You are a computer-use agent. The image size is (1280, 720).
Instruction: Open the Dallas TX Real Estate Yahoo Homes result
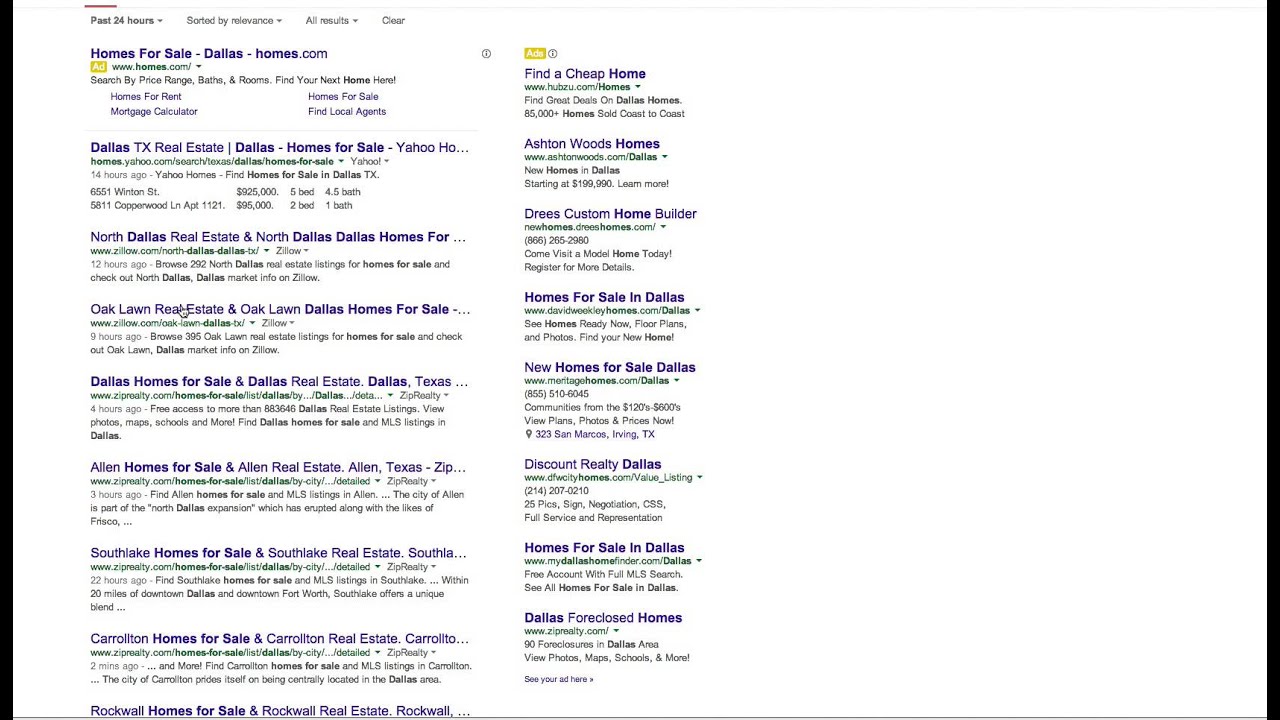tap(279, 147)
